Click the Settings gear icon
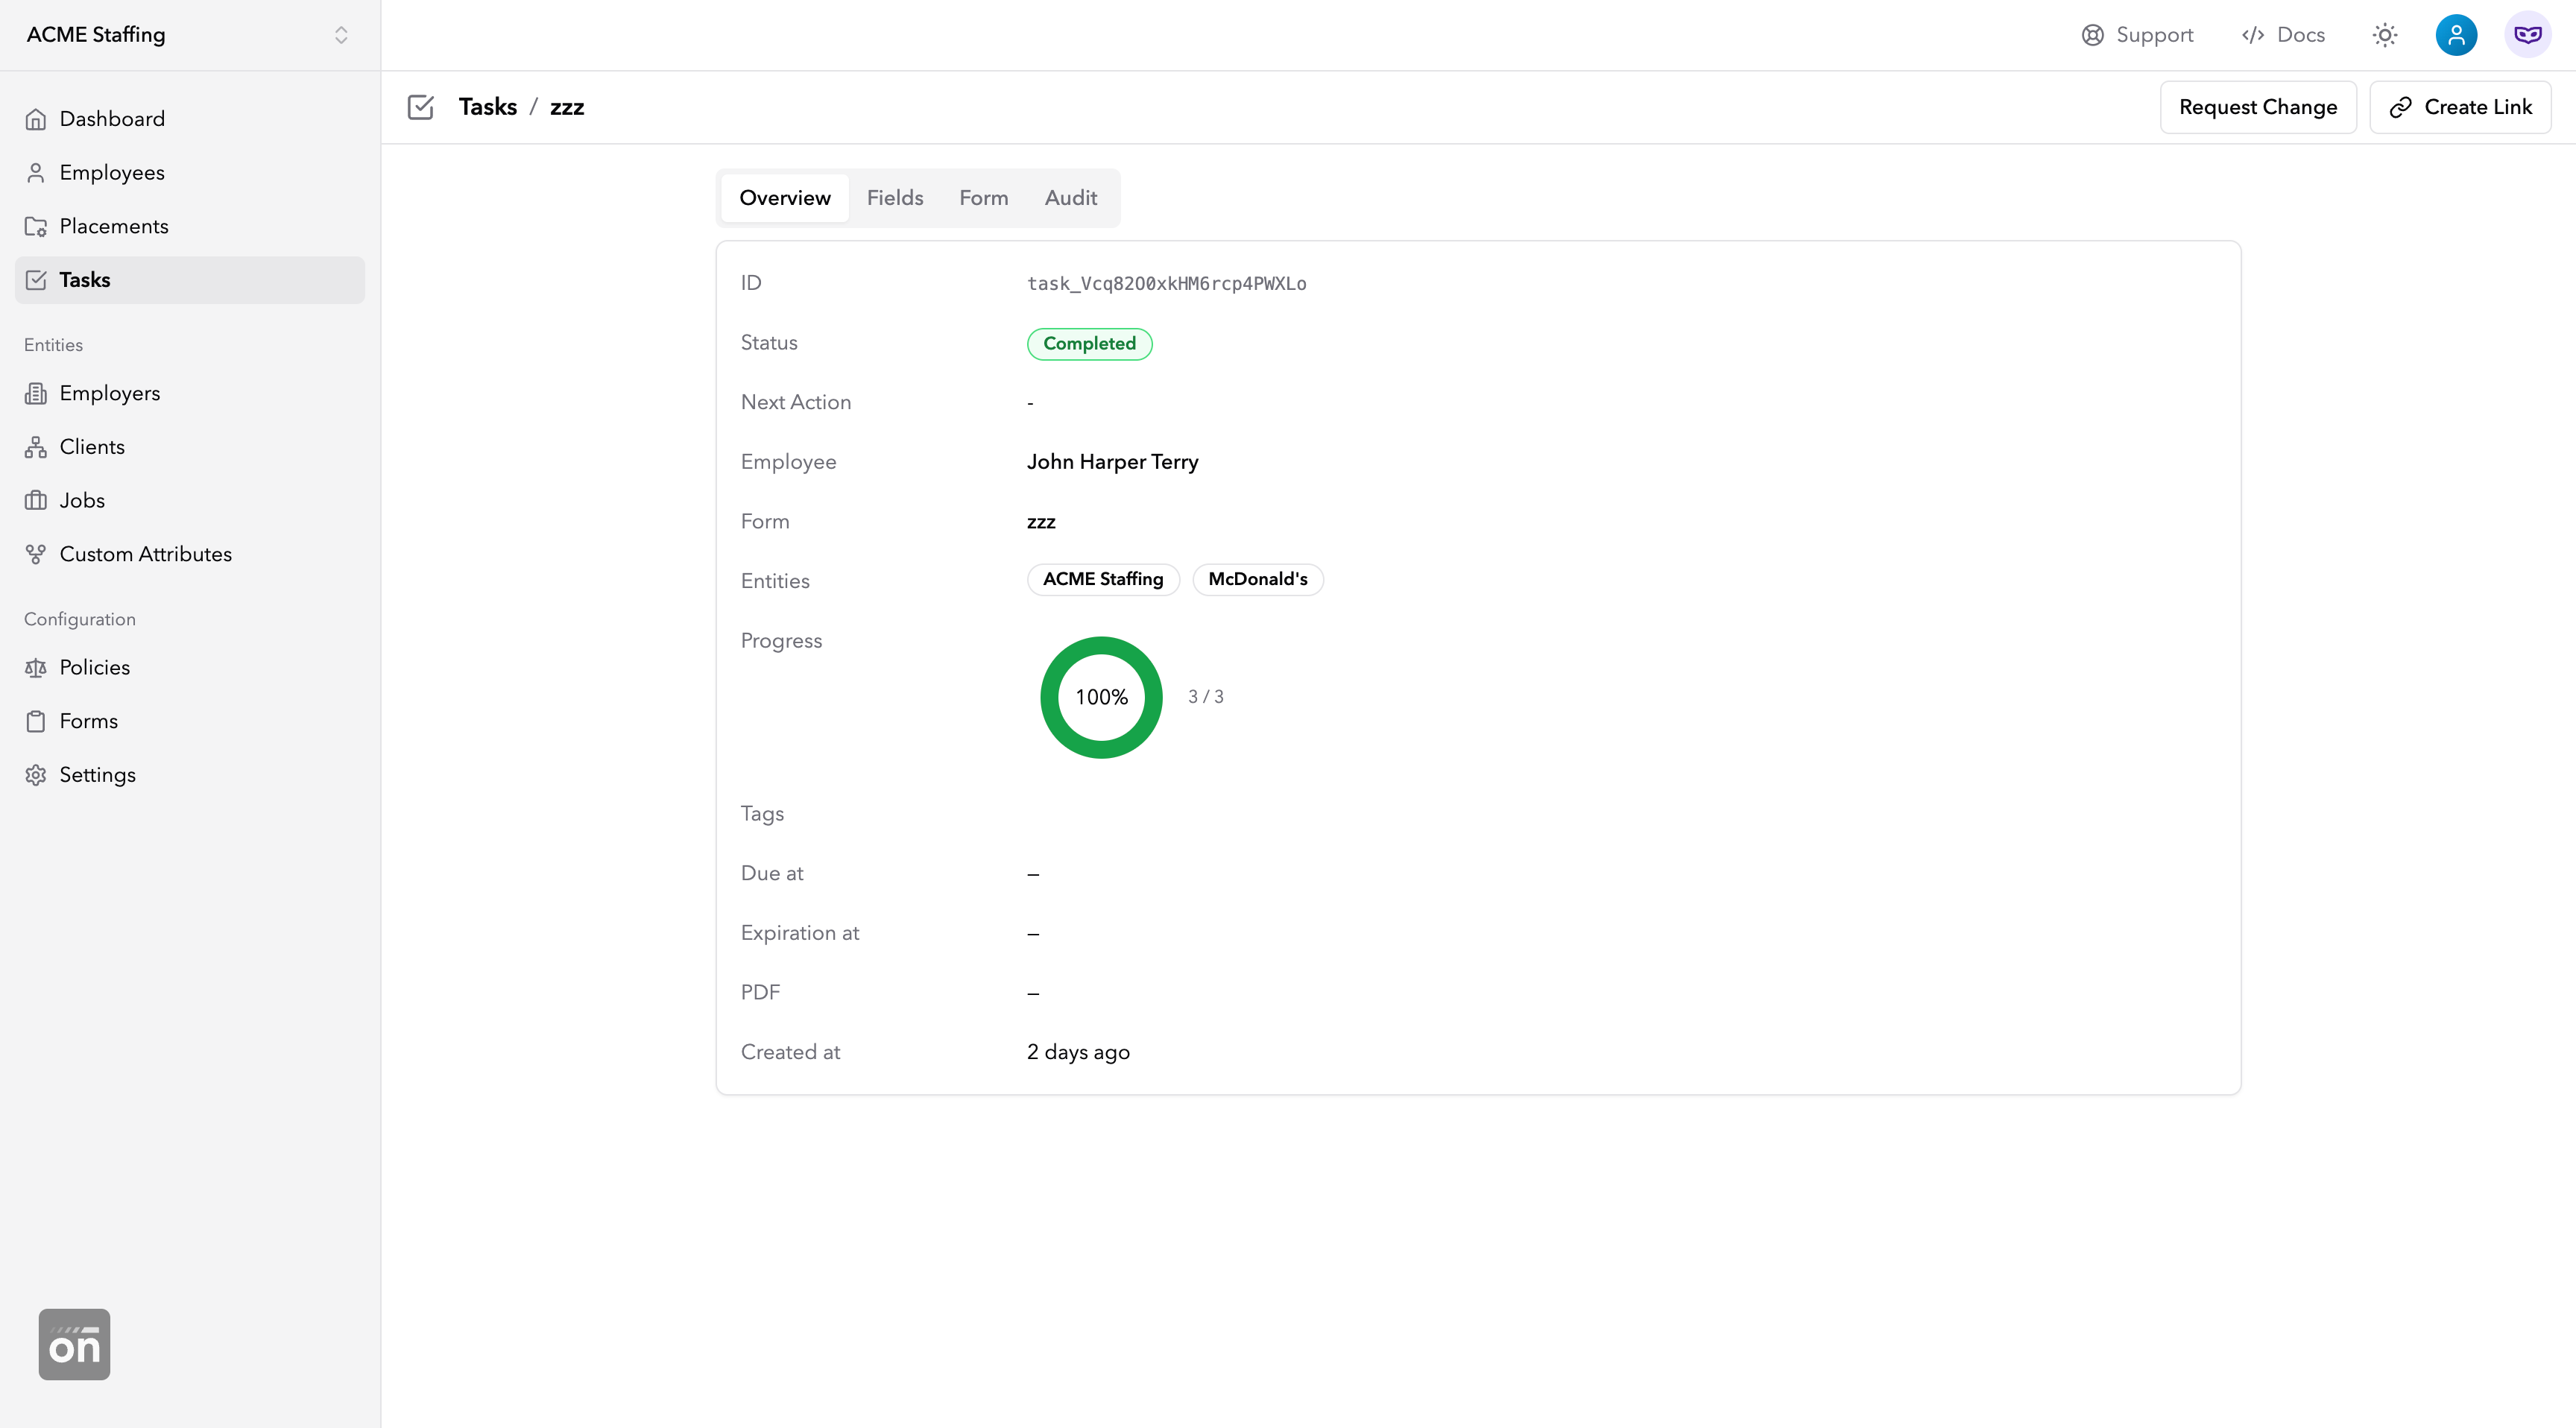 (36, 775)
